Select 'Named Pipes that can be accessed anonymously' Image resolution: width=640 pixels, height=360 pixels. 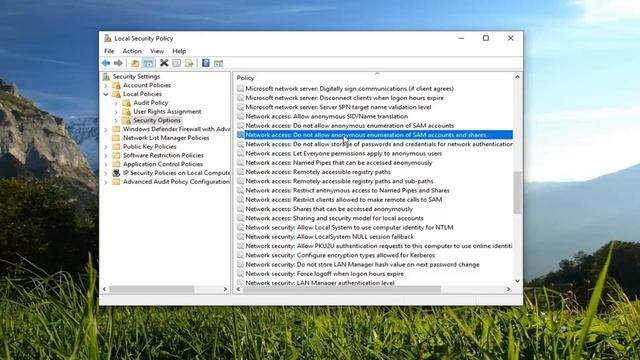point(339,162)
